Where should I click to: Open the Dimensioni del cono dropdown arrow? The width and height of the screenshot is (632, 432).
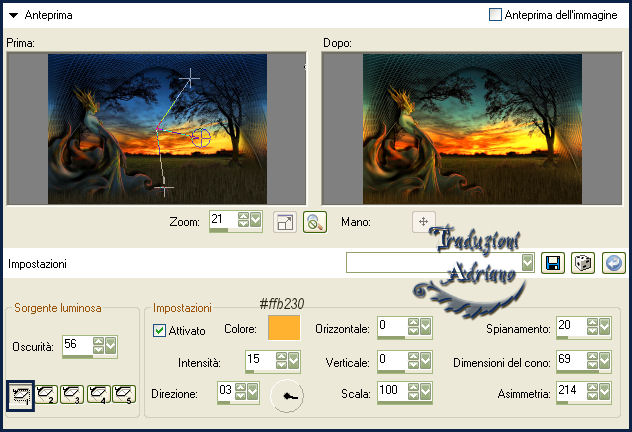pyautogui.click(x=605, y=360)
